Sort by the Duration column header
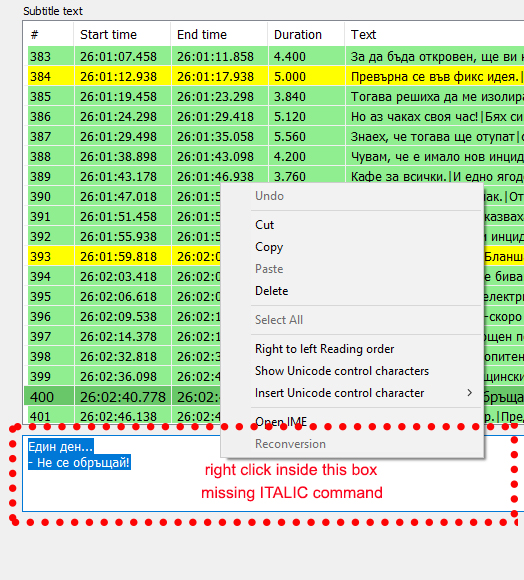The height and width of the screenshot is (580, 524). (x=306, y=34)
